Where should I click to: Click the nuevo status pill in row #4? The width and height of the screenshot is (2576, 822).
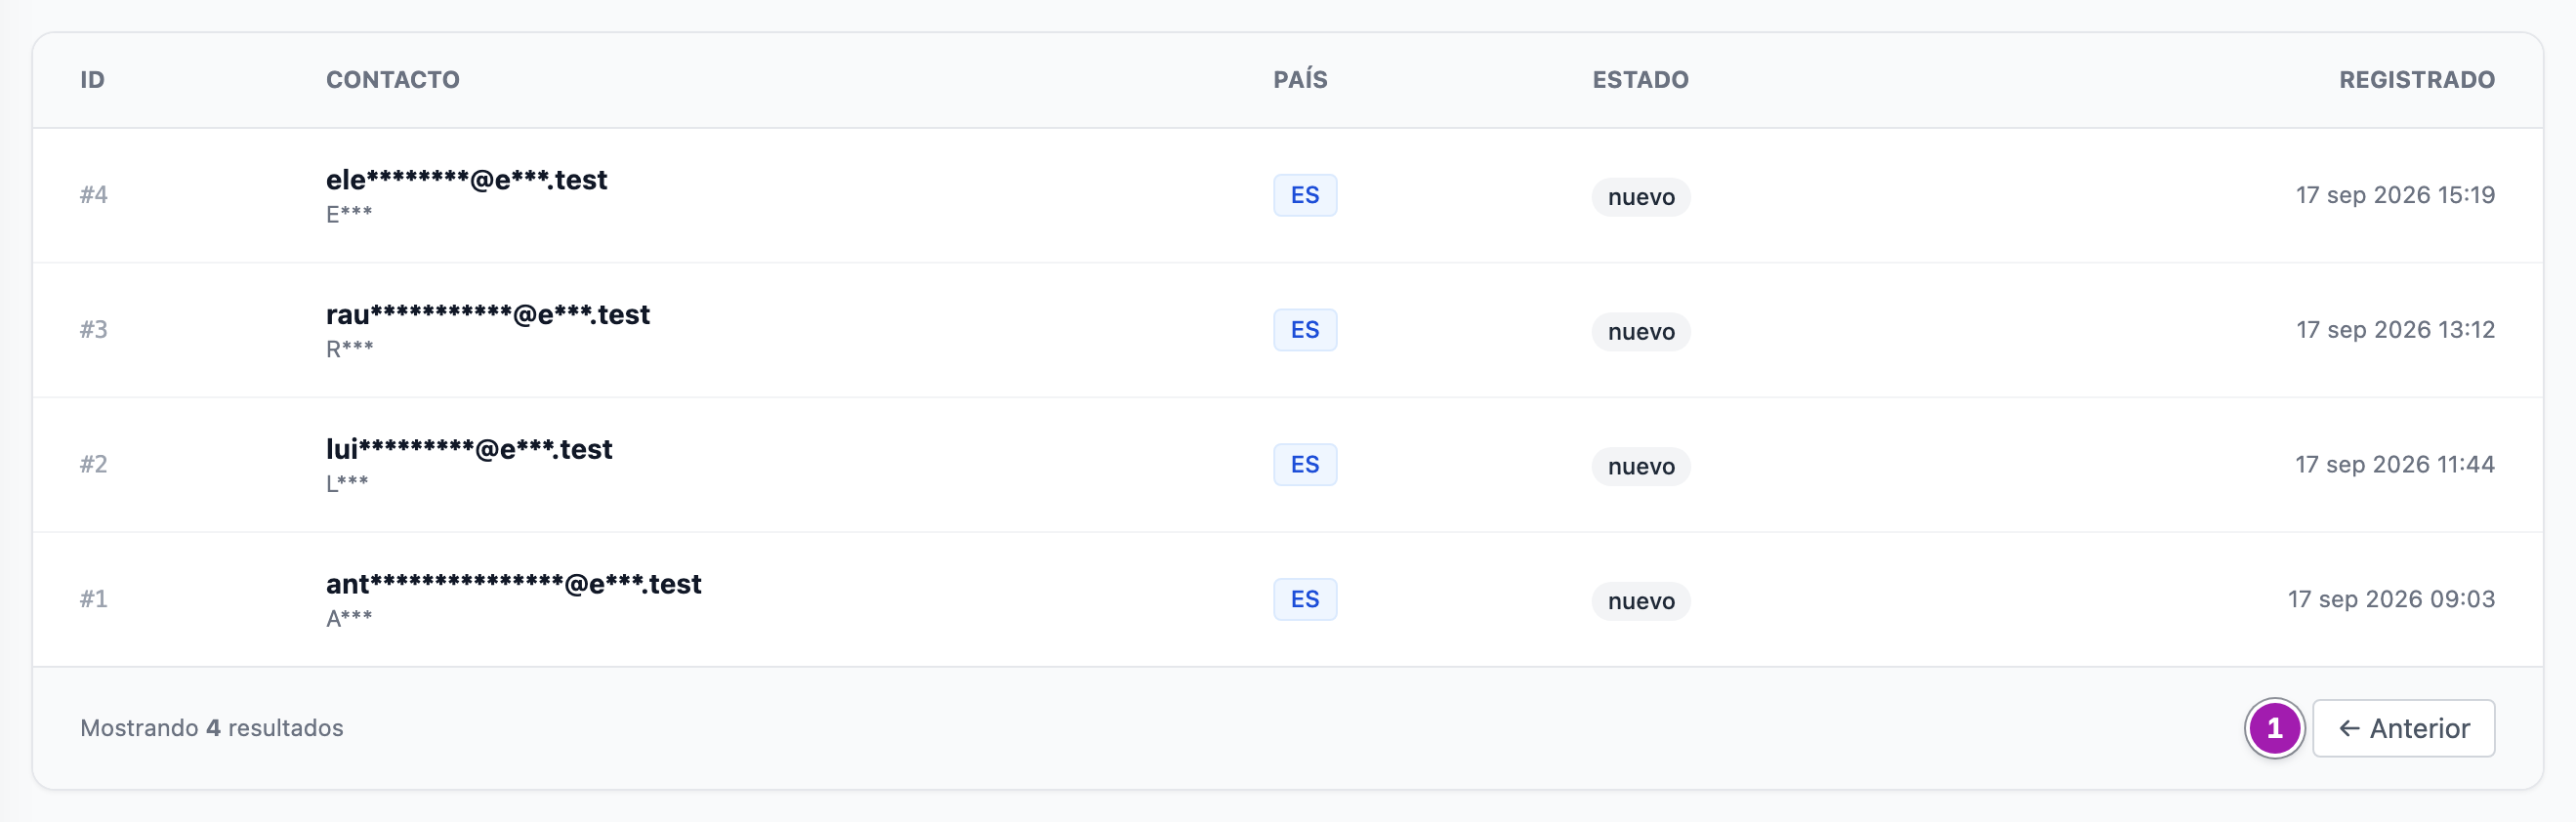pyautogui.click(x=1641, y=197)
